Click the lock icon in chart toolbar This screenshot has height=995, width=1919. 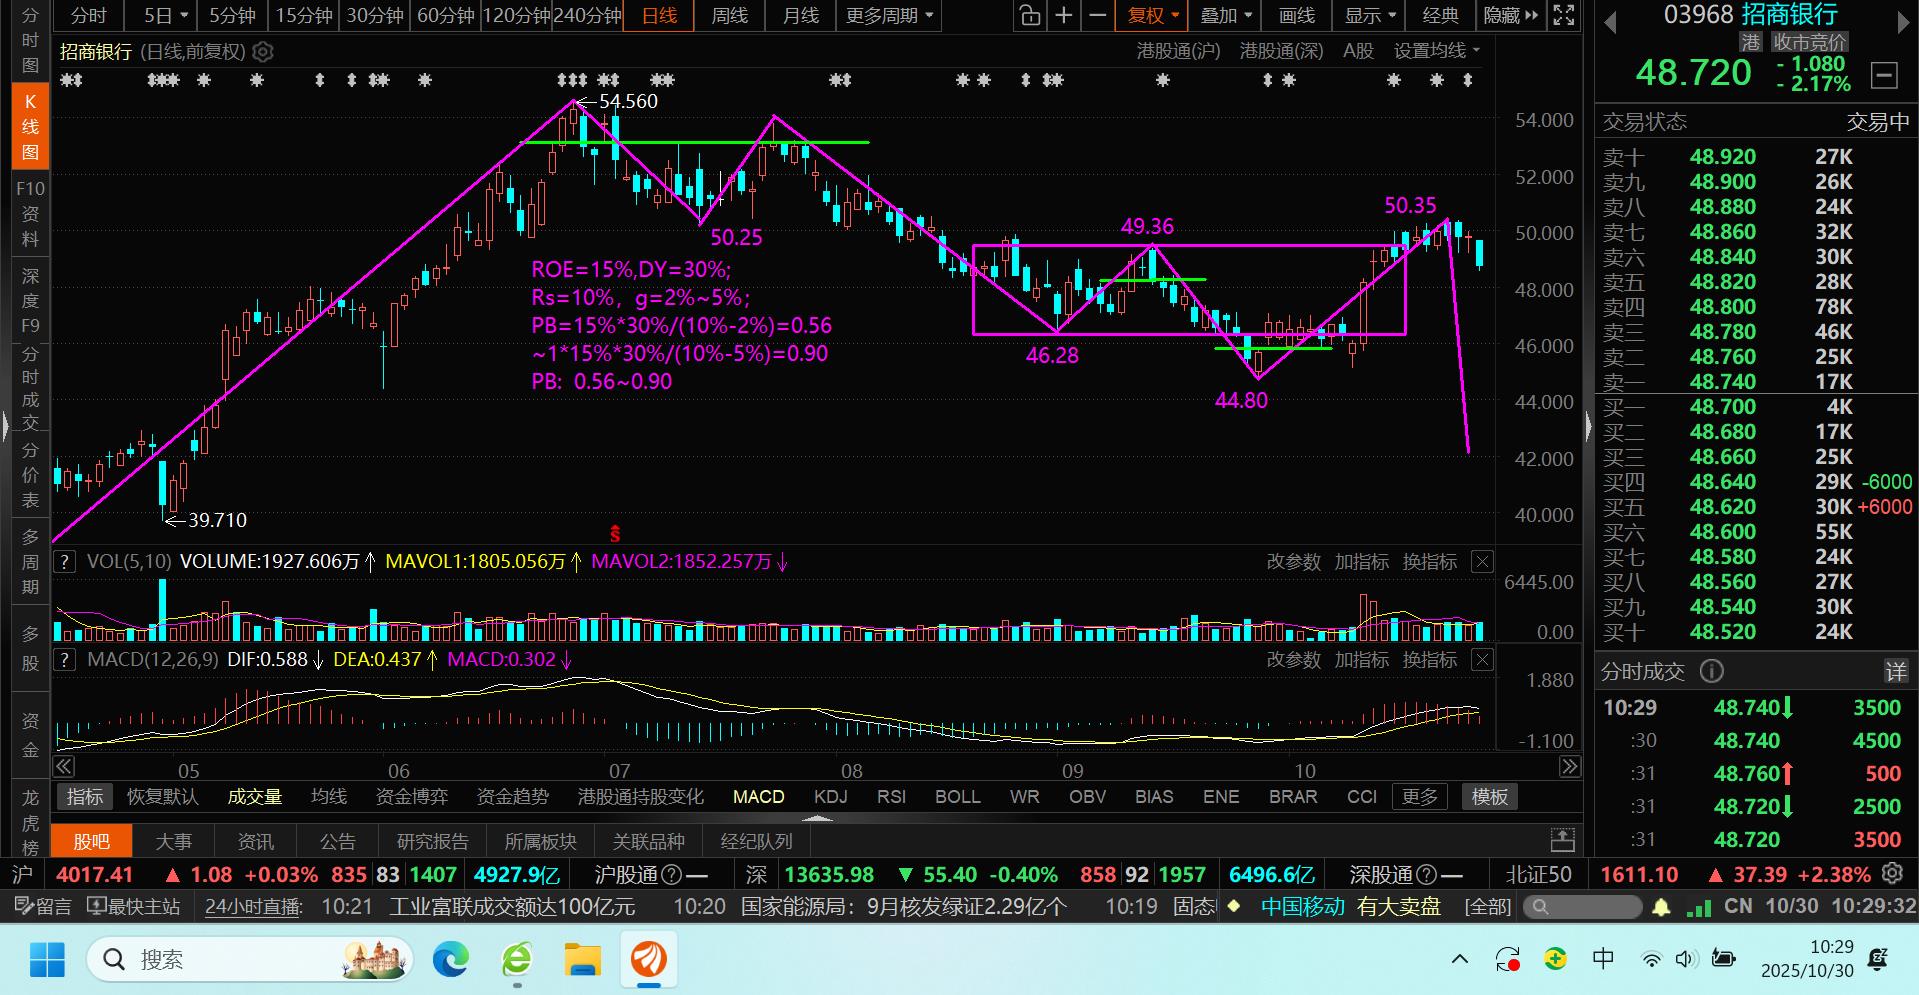pos(1029,15)
